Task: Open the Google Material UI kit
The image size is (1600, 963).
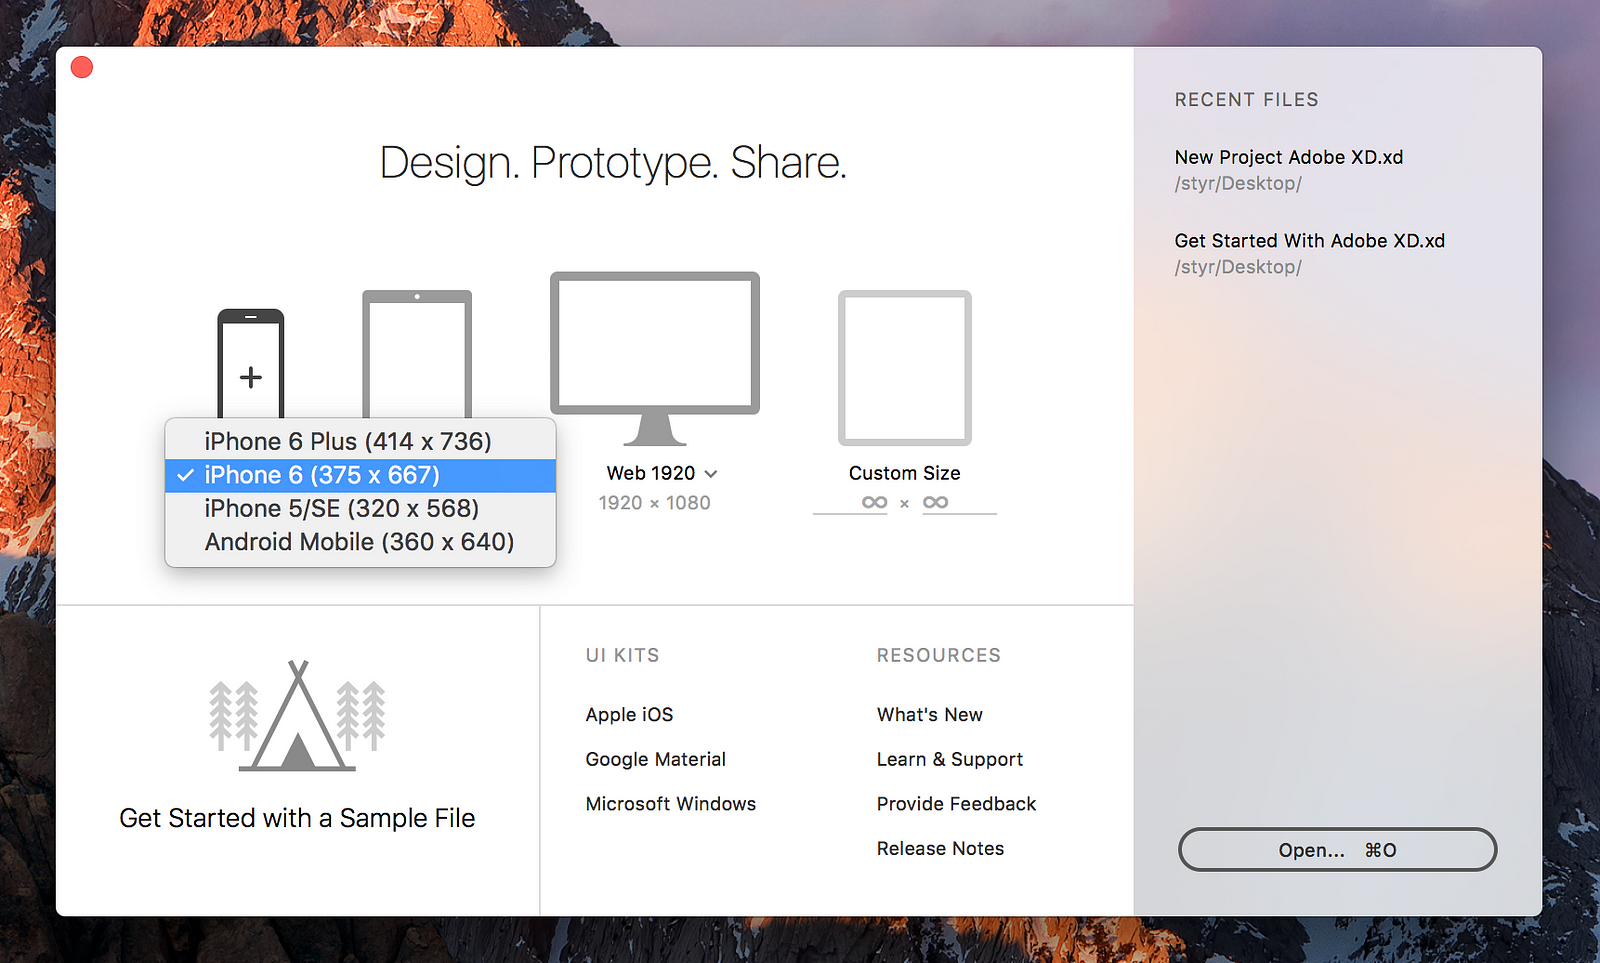Action: click(x=656, y=759)
